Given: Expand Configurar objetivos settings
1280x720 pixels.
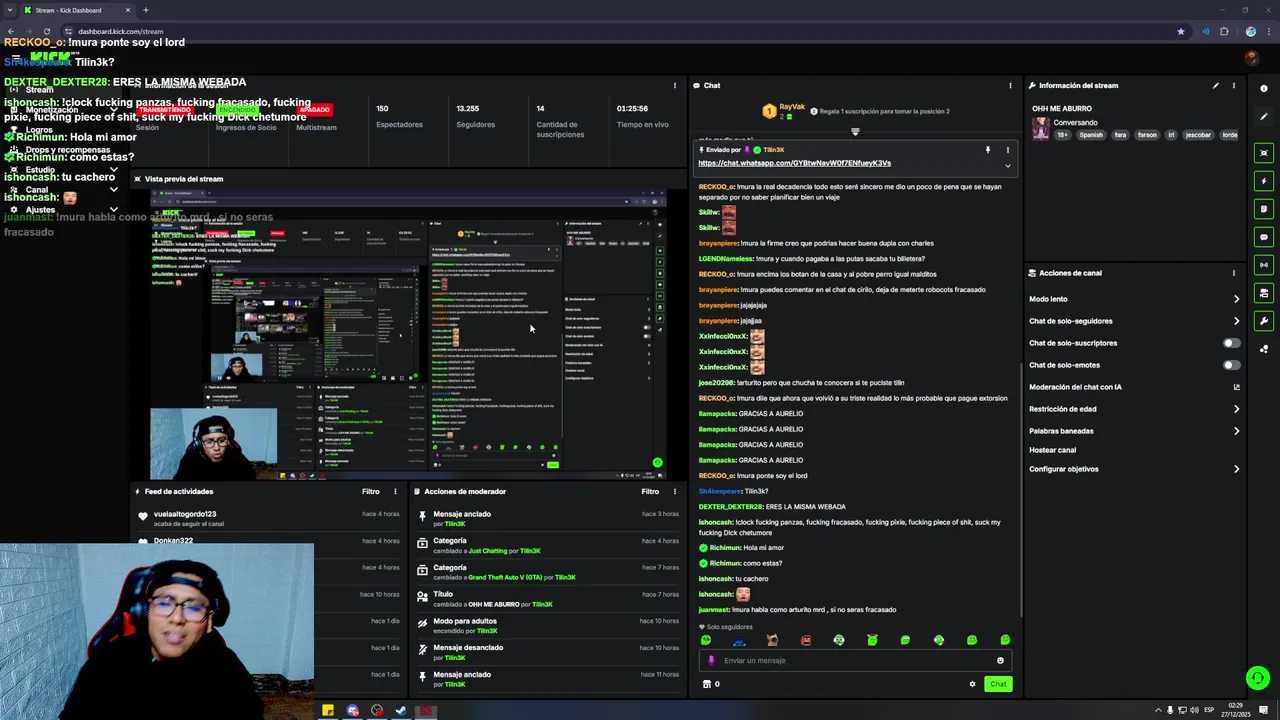Looking at the screenshot, I should 1236,469.
